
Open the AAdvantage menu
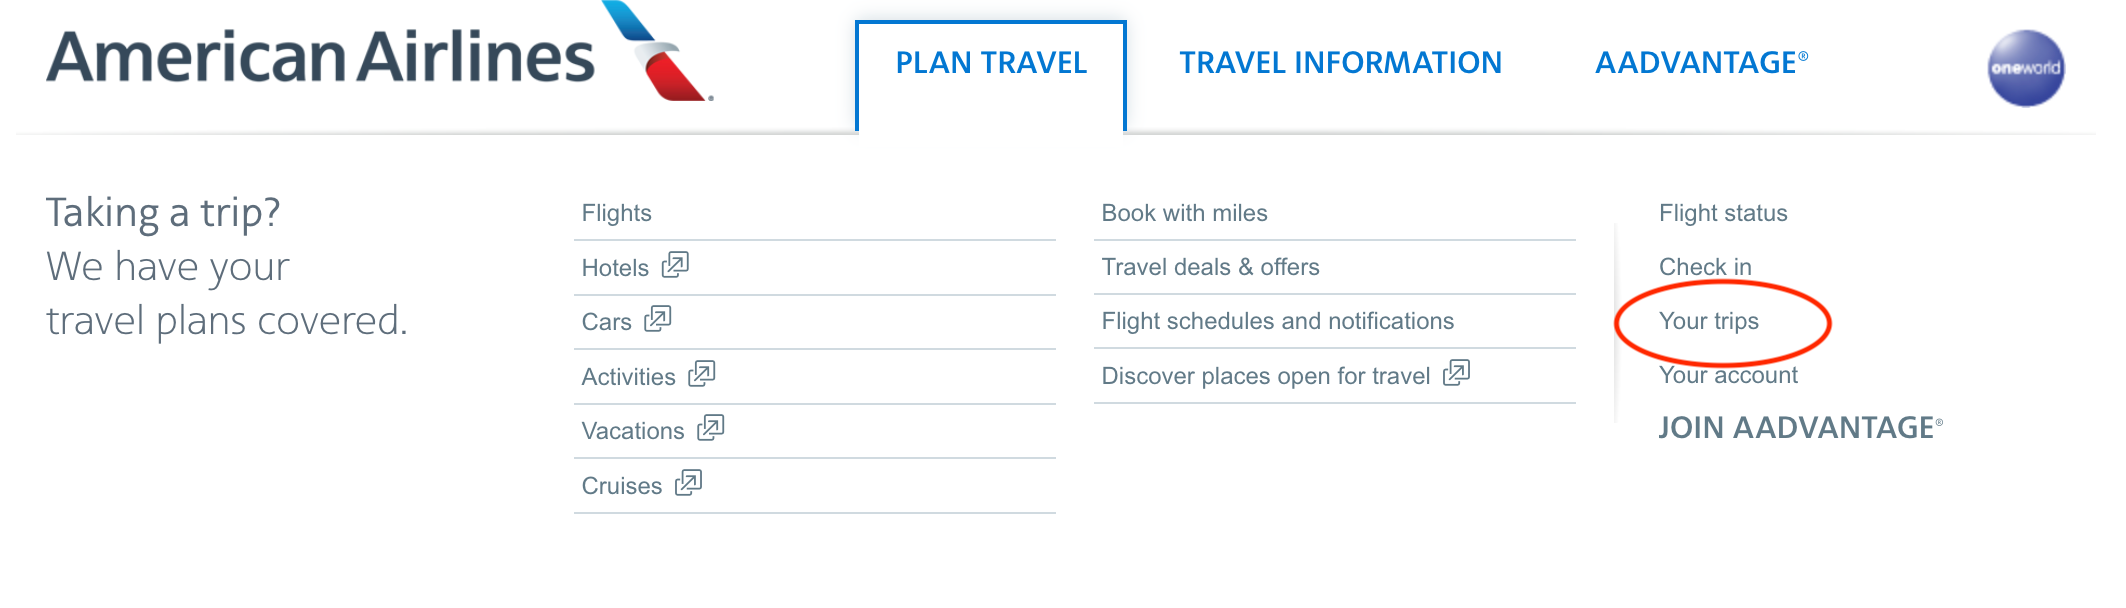pos(1700,63)
